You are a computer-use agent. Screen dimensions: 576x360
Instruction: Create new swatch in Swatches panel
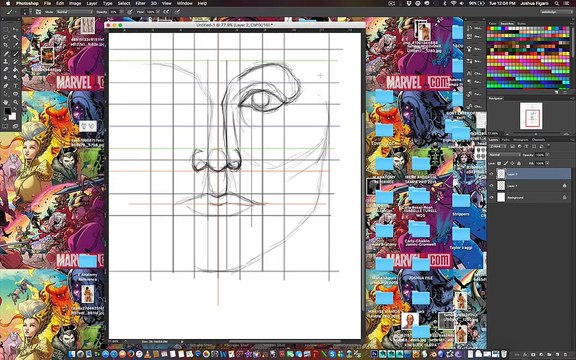tap(556, 92)
